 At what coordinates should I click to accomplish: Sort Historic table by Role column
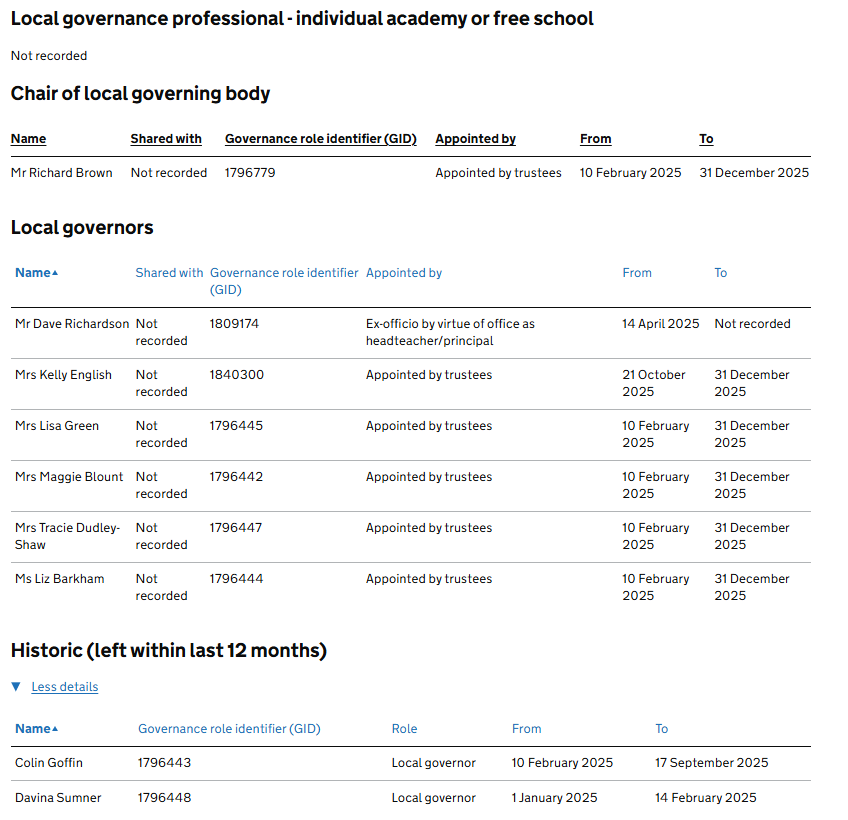[404, 729]
